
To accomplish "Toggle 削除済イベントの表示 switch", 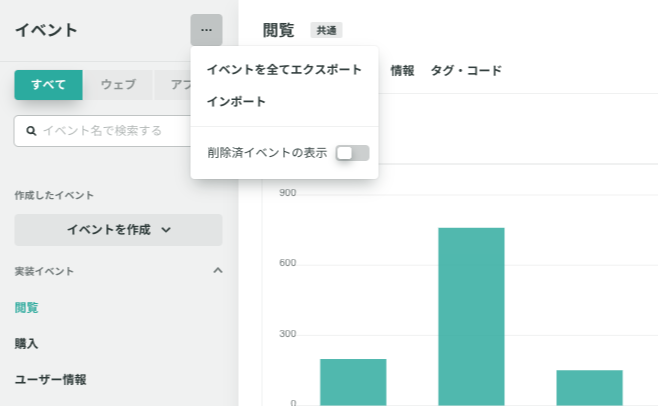I will 352,153.
